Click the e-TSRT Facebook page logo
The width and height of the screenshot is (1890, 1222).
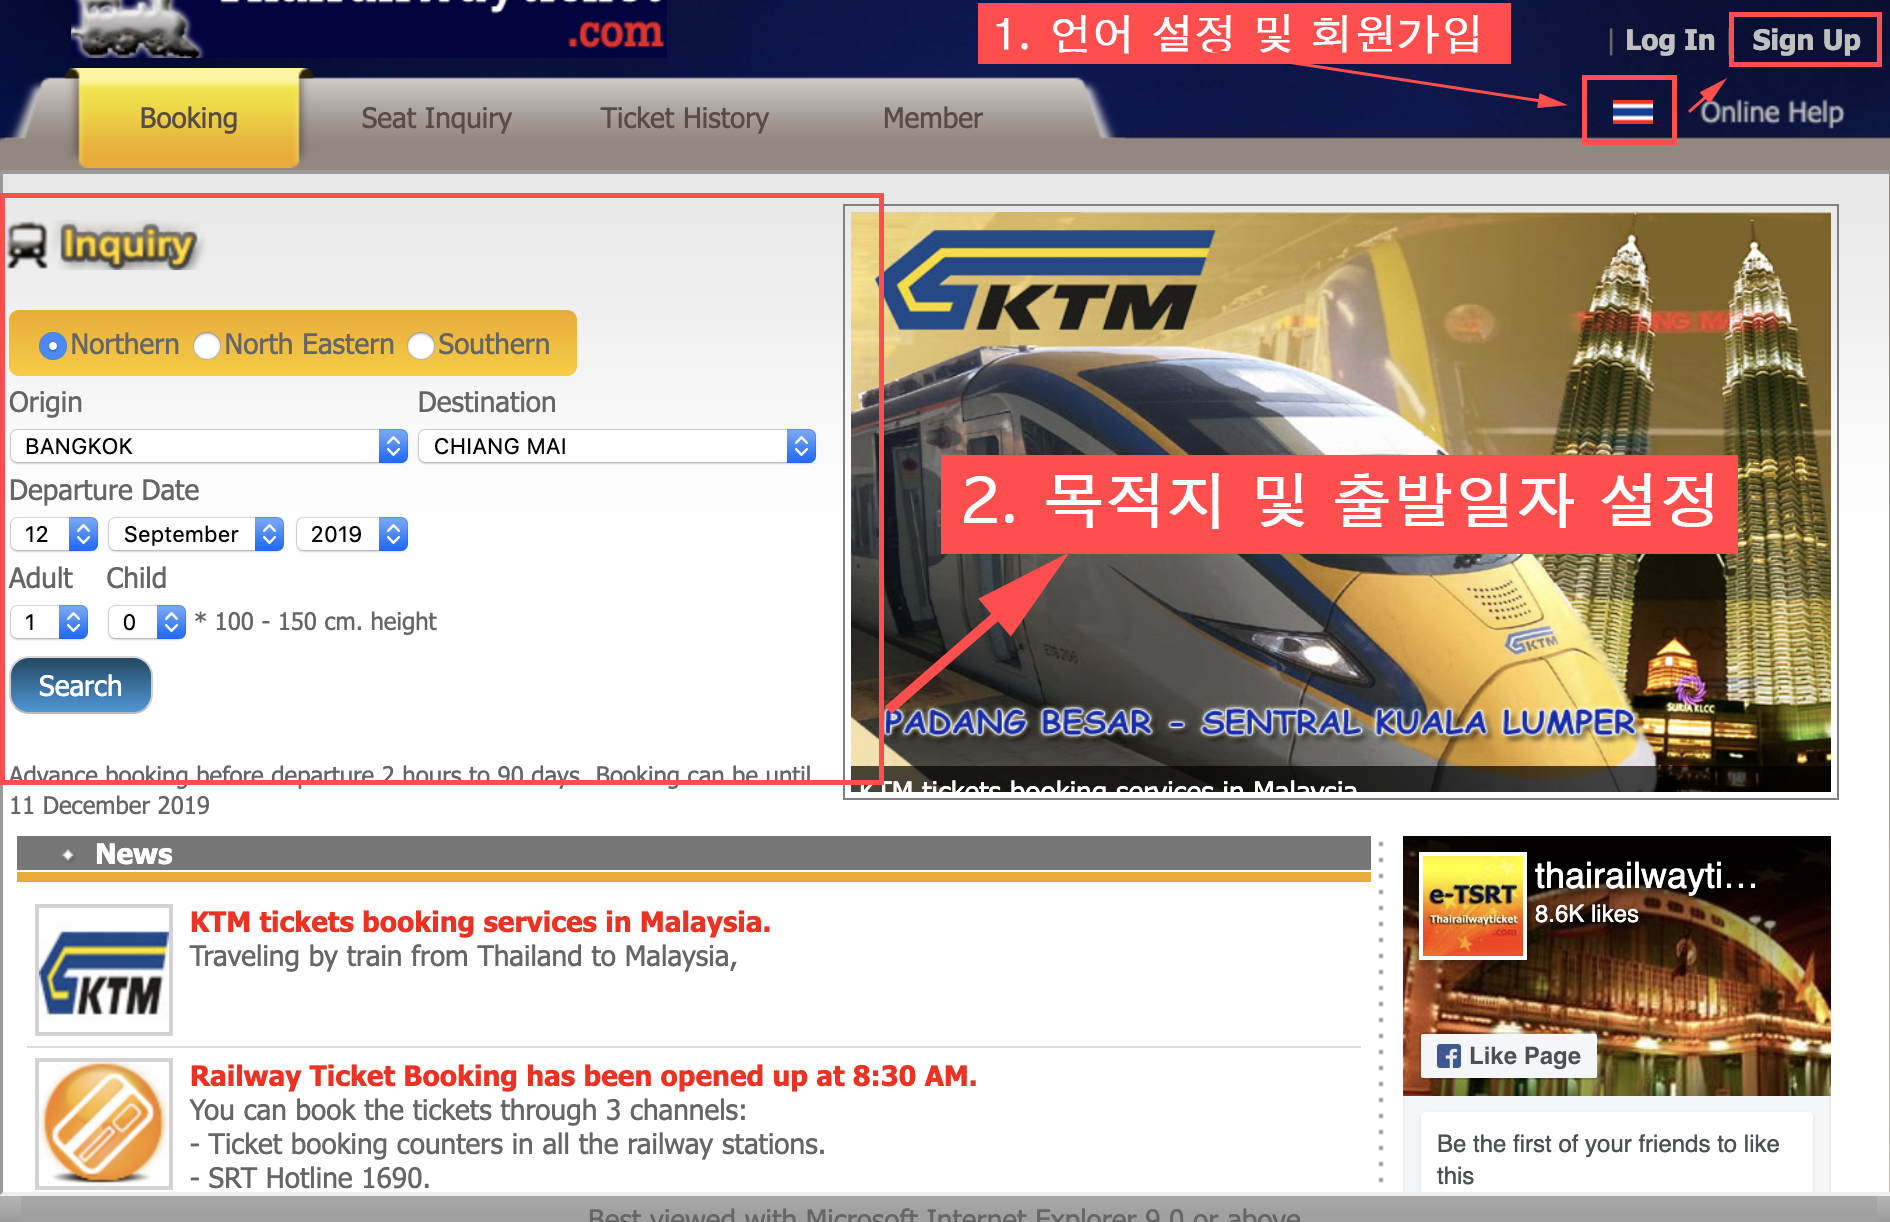(x=1473, y=905)
